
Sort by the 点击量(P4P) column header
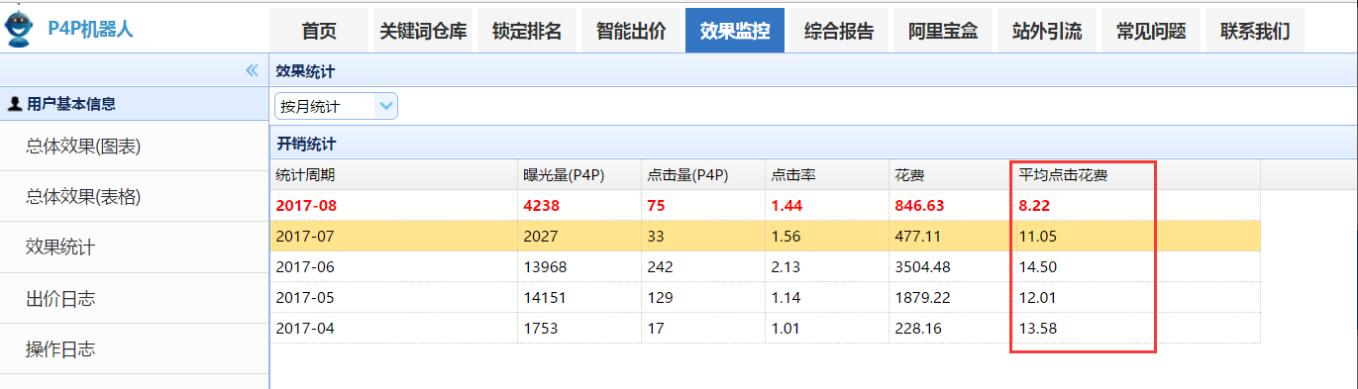coord(702,174)
